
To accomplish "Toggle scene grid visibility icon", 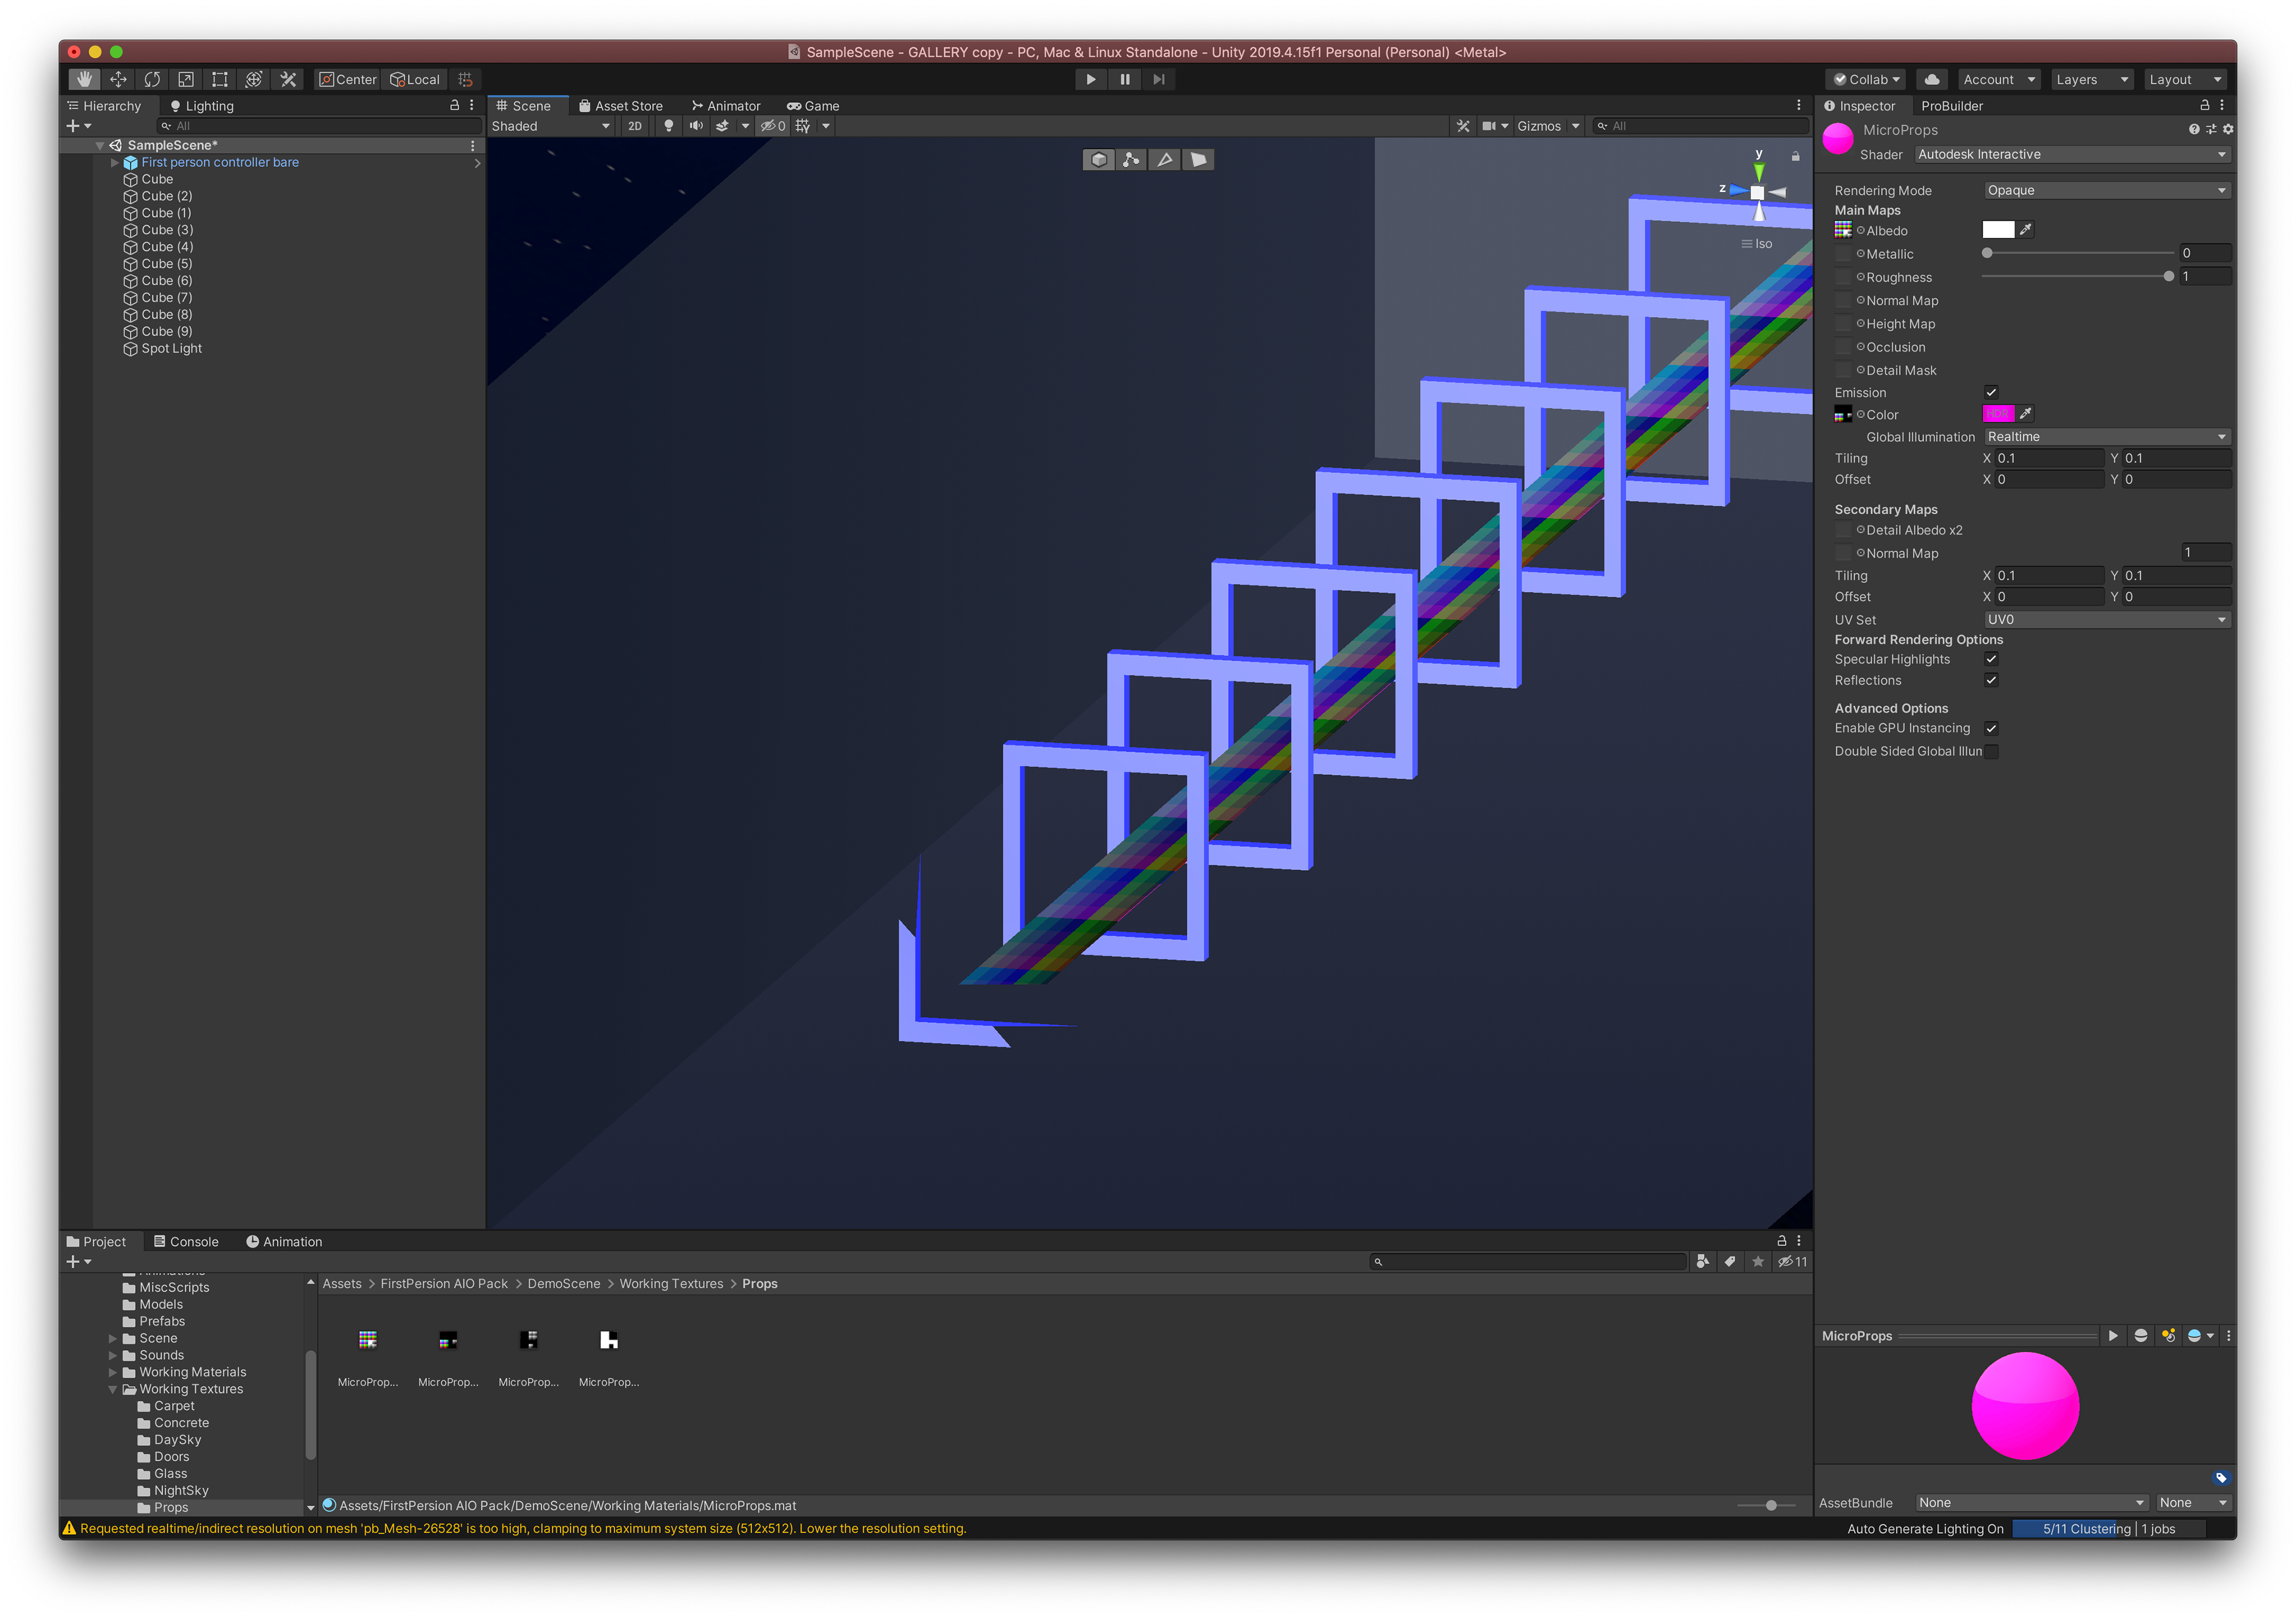I will pos(802,126).
